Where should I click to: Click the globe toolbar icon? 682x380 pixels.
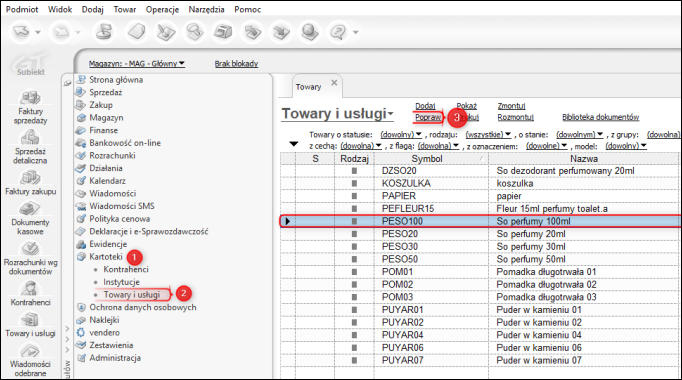coord(310,32)
